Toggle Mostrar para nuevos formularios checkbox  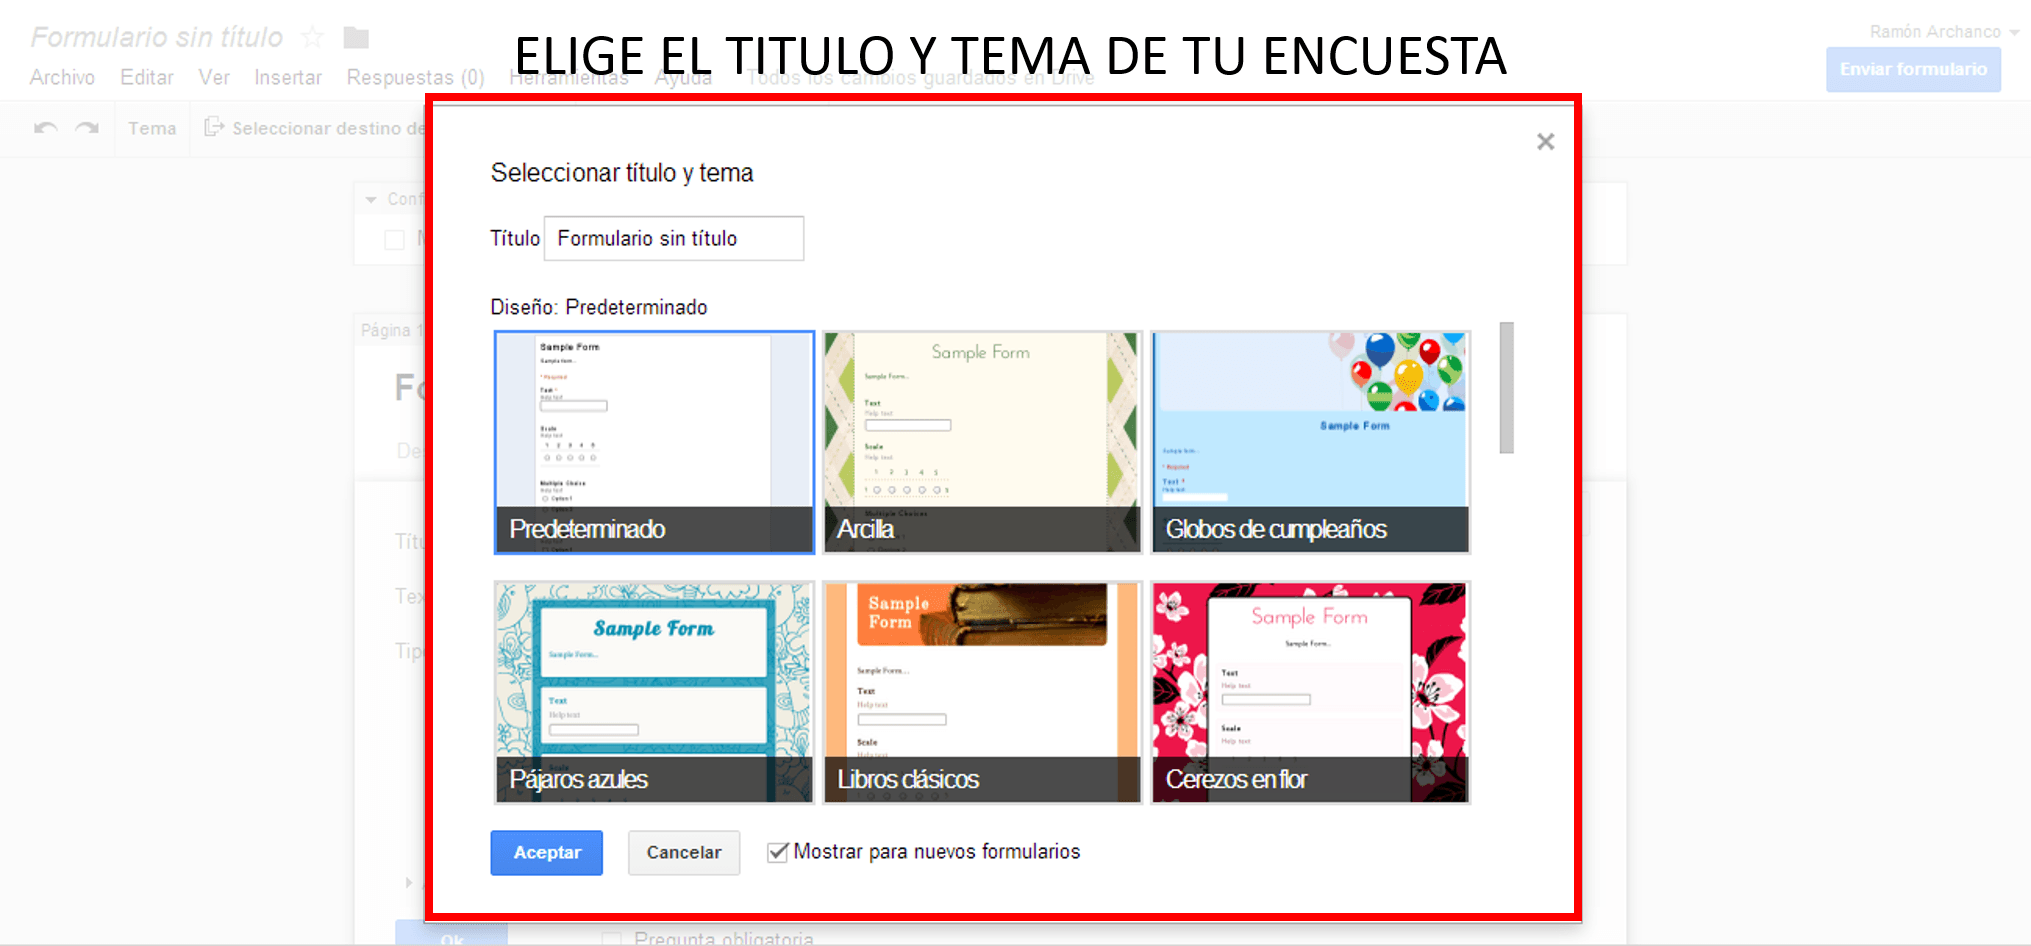coord(777,852)
